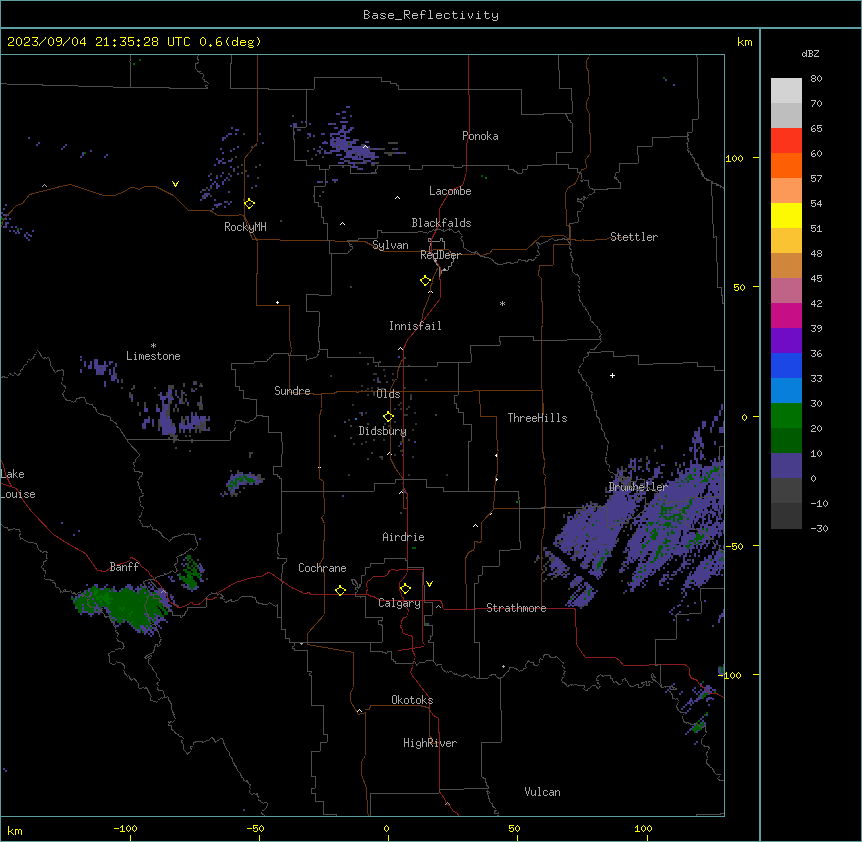Select the Airdrie label
Image resolution: width=862 pixels, height=842 pixels.
pyautogui.click(x=403, y=537)
